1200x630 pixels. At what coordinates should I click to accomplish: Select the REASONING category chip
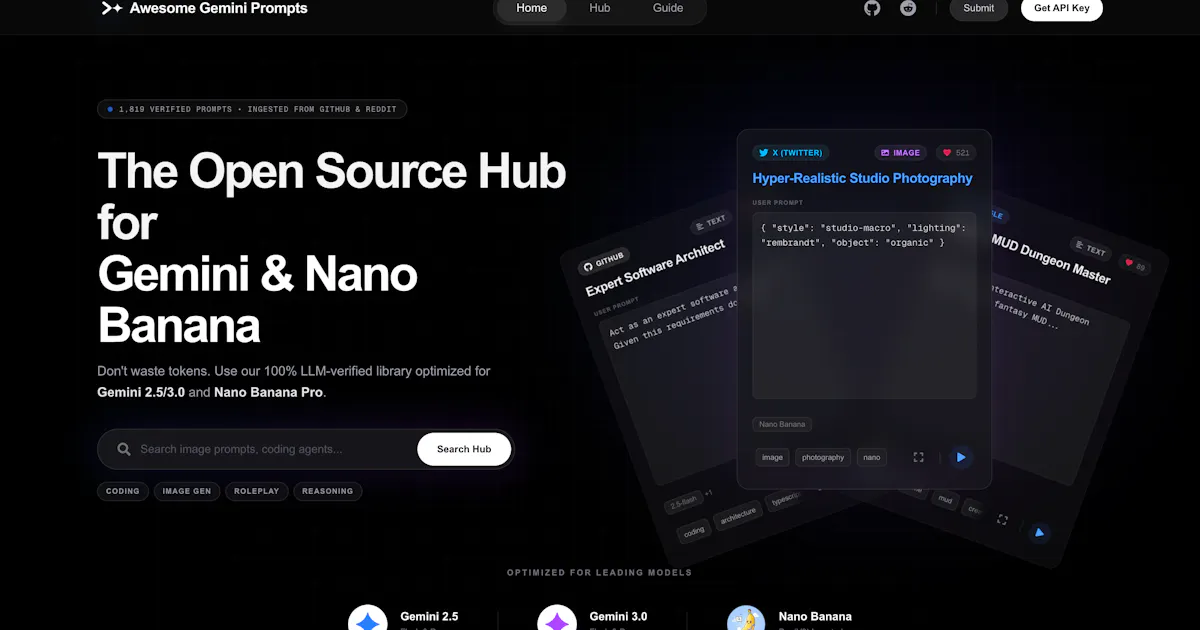pos(328,491)
